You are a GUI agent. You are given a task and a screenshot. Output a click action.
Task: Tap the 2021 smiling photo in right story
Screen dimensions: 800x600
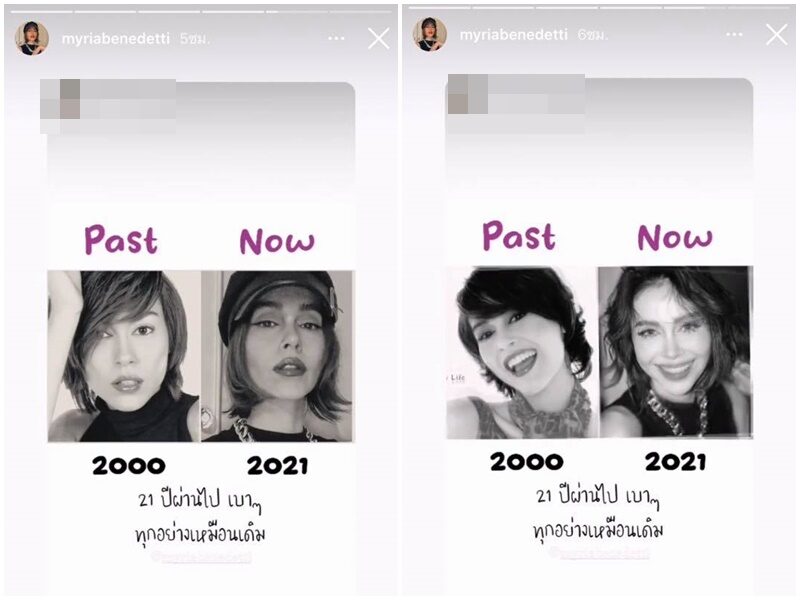click(x=676, y=352)
